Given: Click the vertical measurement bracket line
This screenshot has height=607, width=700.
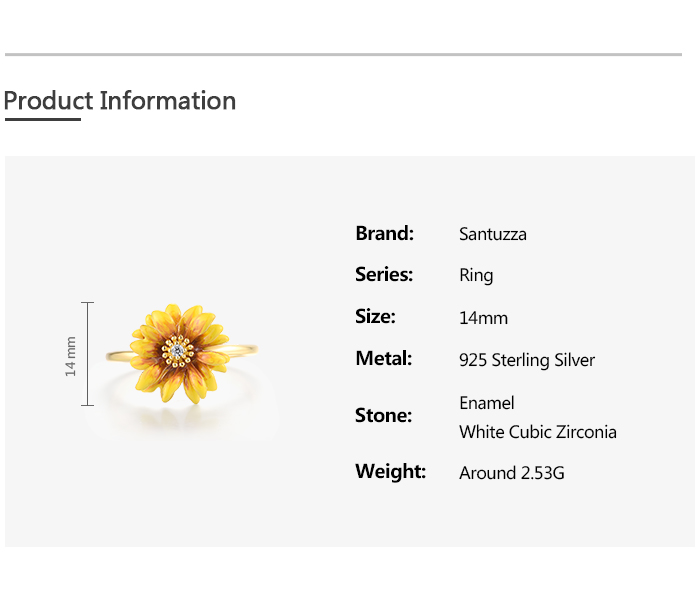Looking at the screenshot, I should tap(88, 354).
